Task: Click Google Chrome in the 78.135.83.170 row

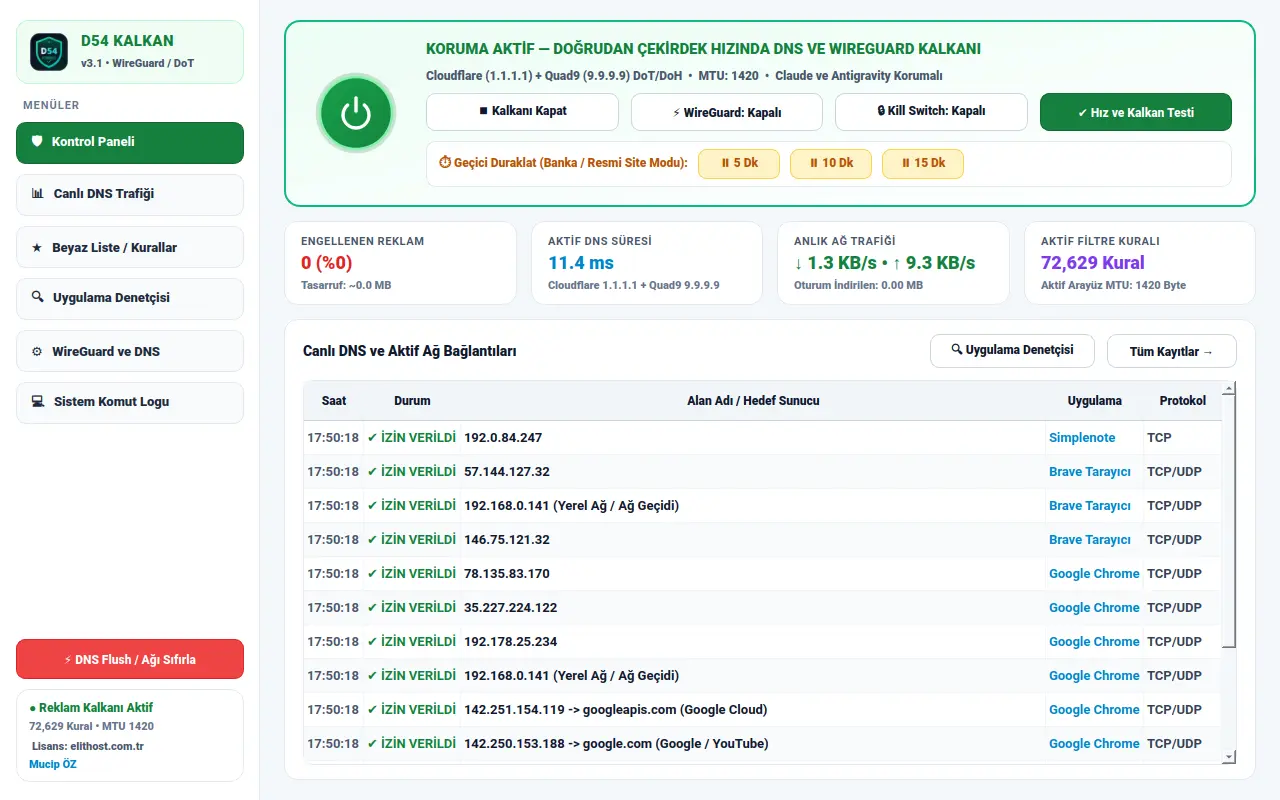Action: 1094,574
